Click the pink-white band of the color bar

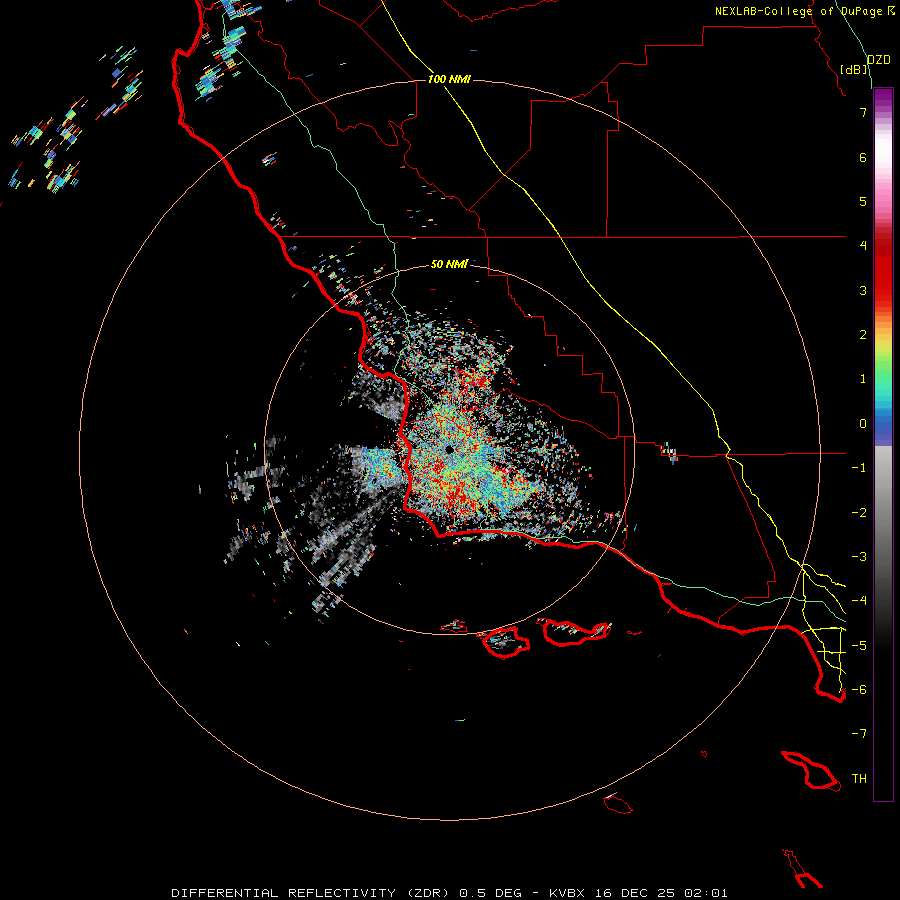(883, 172)
